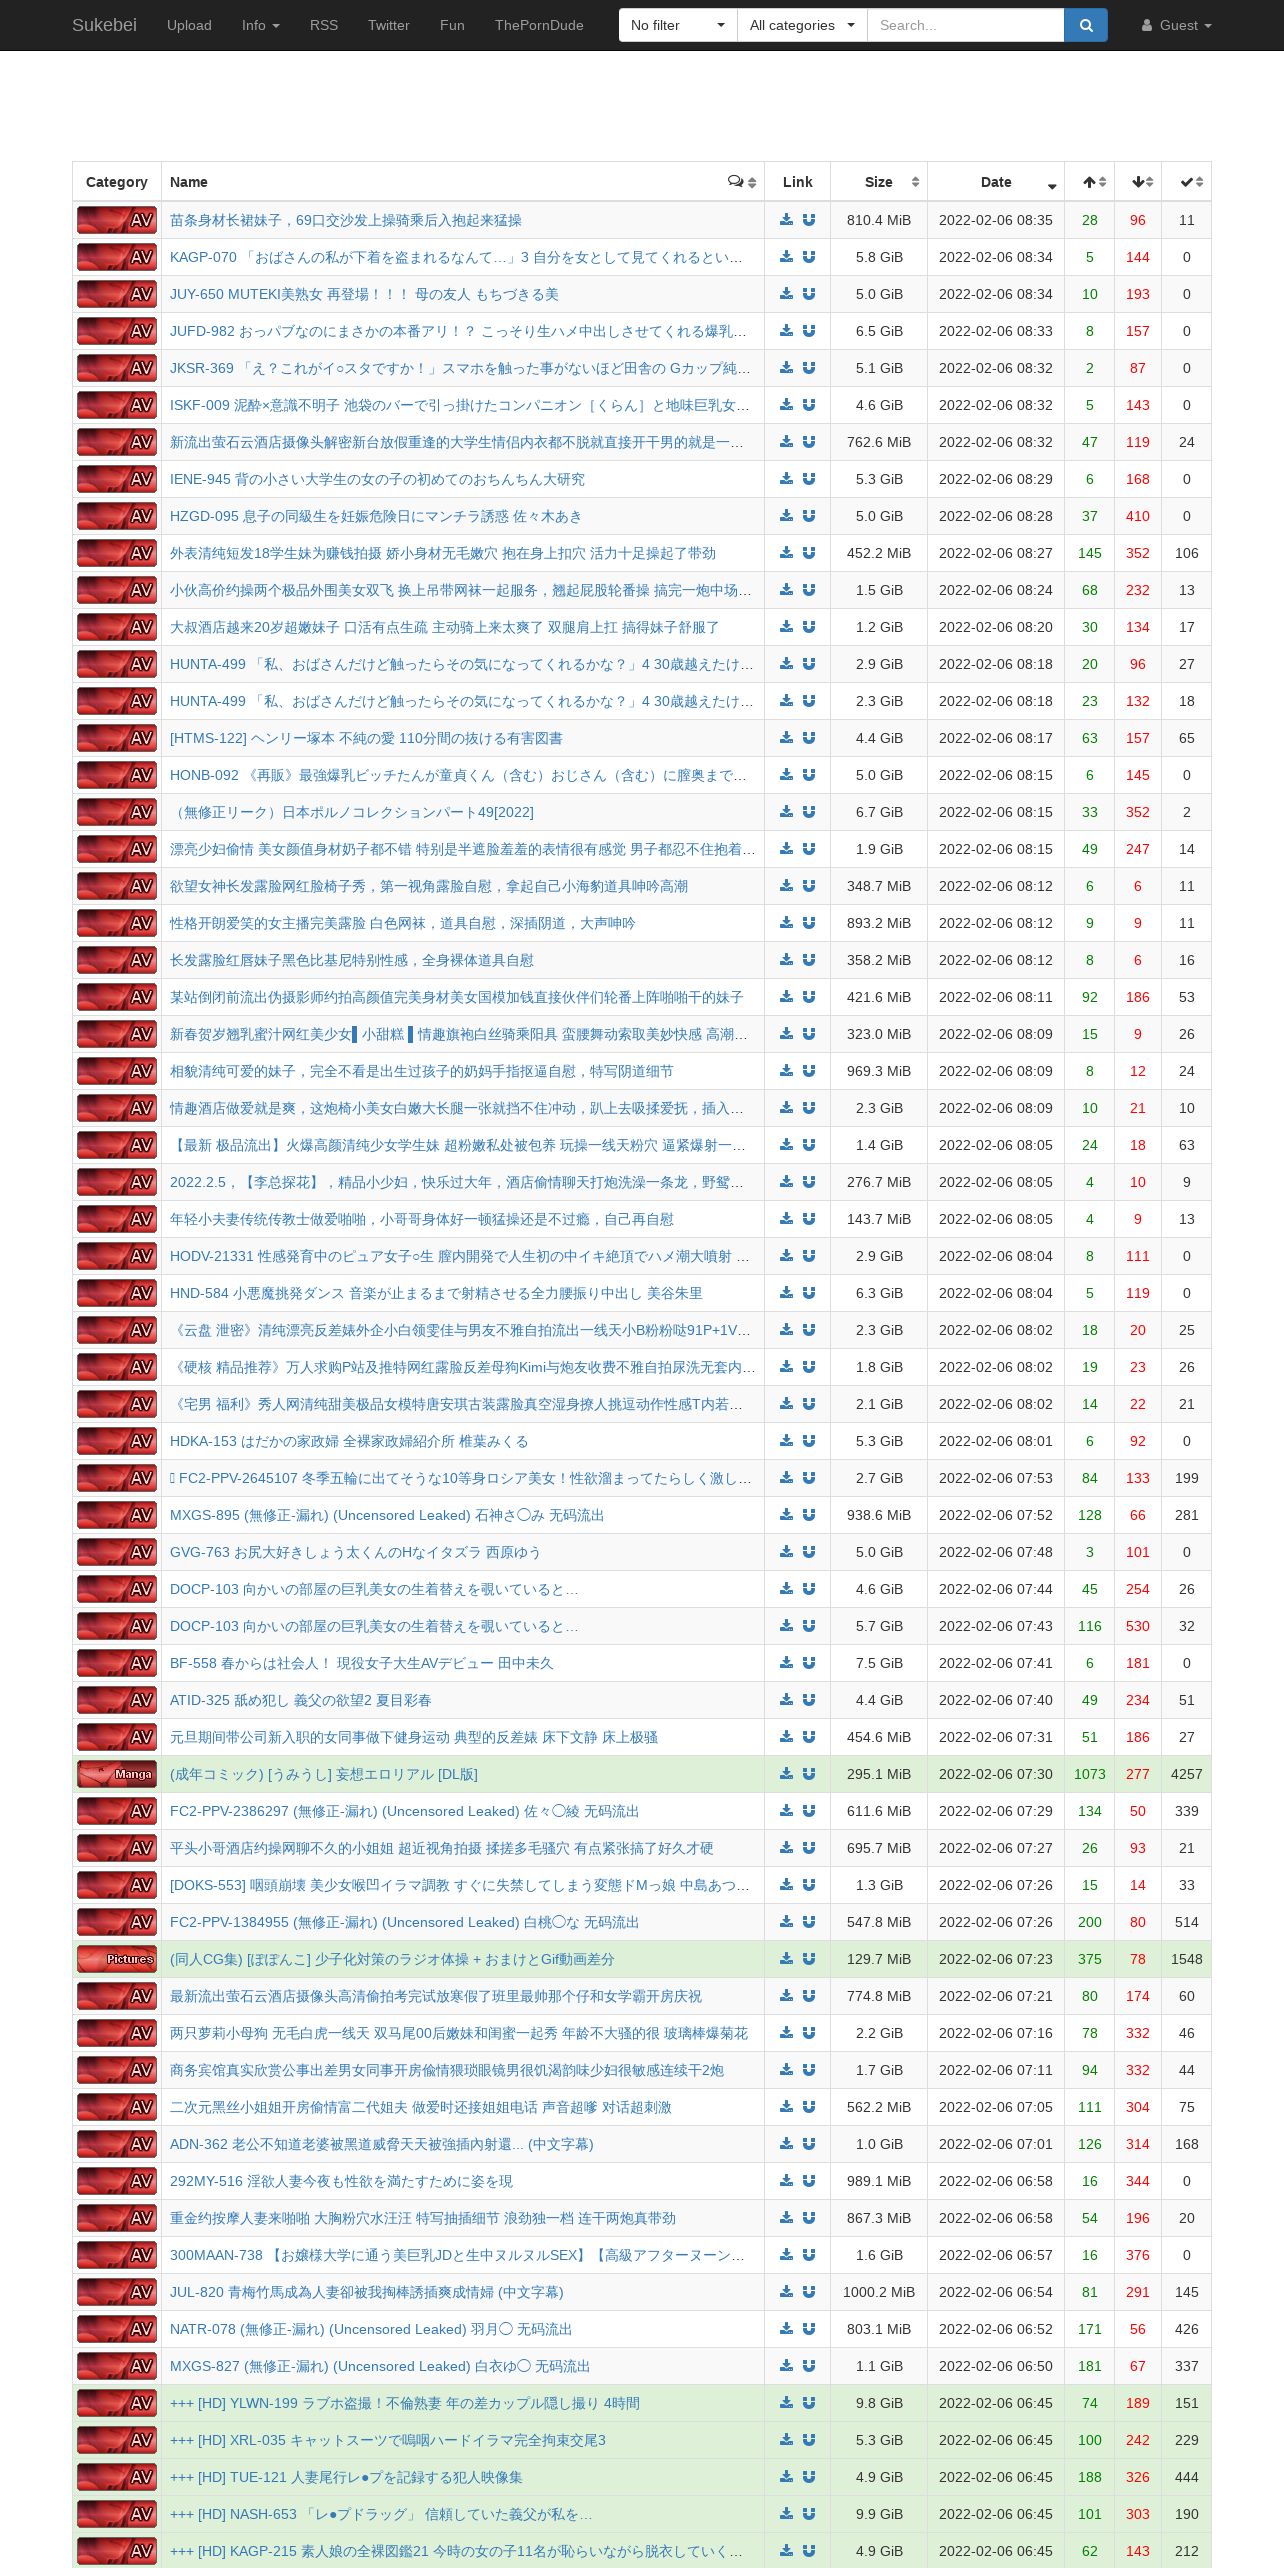Download torrent file for YLWN-199 row
1284x2568 pixels.
click(787, 2403)
